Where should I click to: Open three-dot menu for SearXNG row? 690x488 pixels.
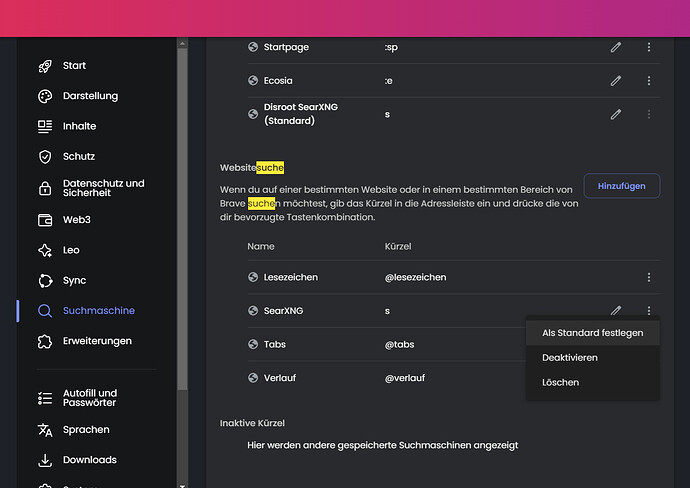pyautogui.click(x=649, y=311)
